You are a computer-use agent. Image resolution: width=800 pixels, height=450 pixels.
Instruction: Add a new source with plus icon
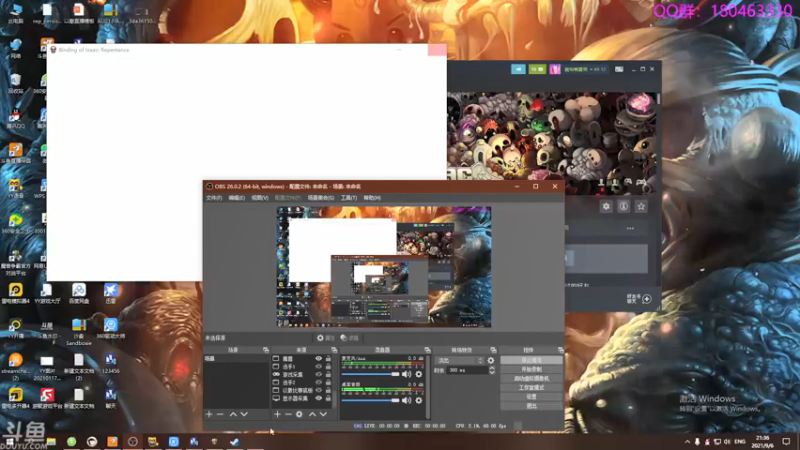pyautogui.click(x=277, y=414)
